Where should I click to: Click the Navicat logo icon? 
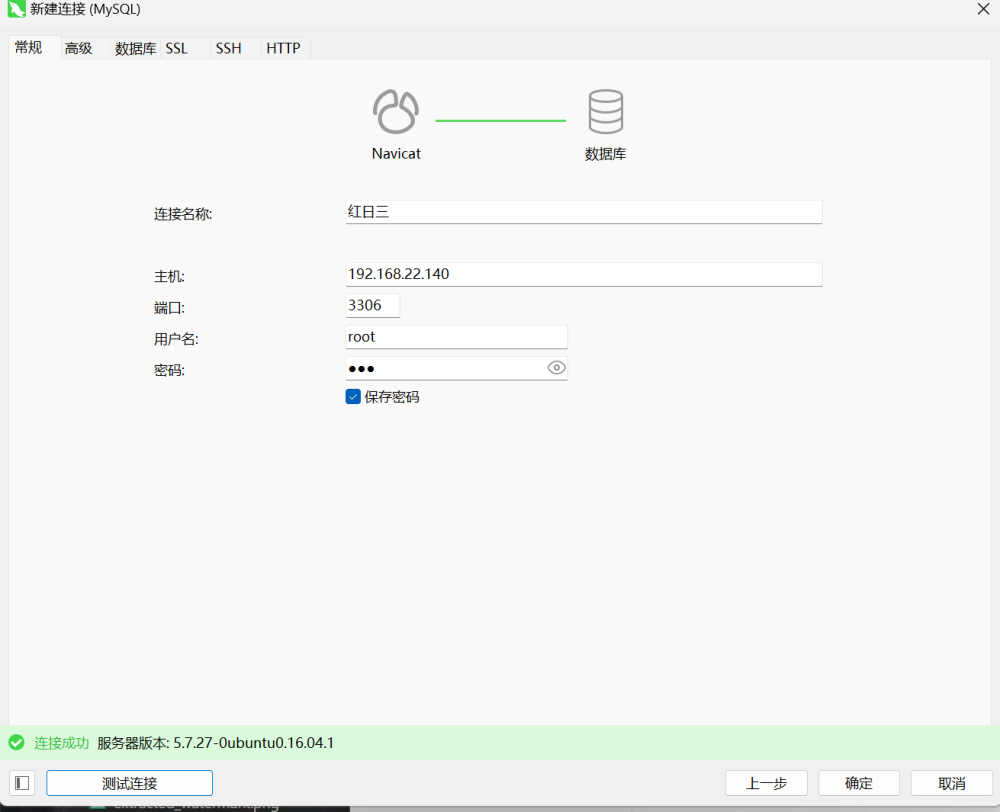pyautogui.click(x=396, y=111)
